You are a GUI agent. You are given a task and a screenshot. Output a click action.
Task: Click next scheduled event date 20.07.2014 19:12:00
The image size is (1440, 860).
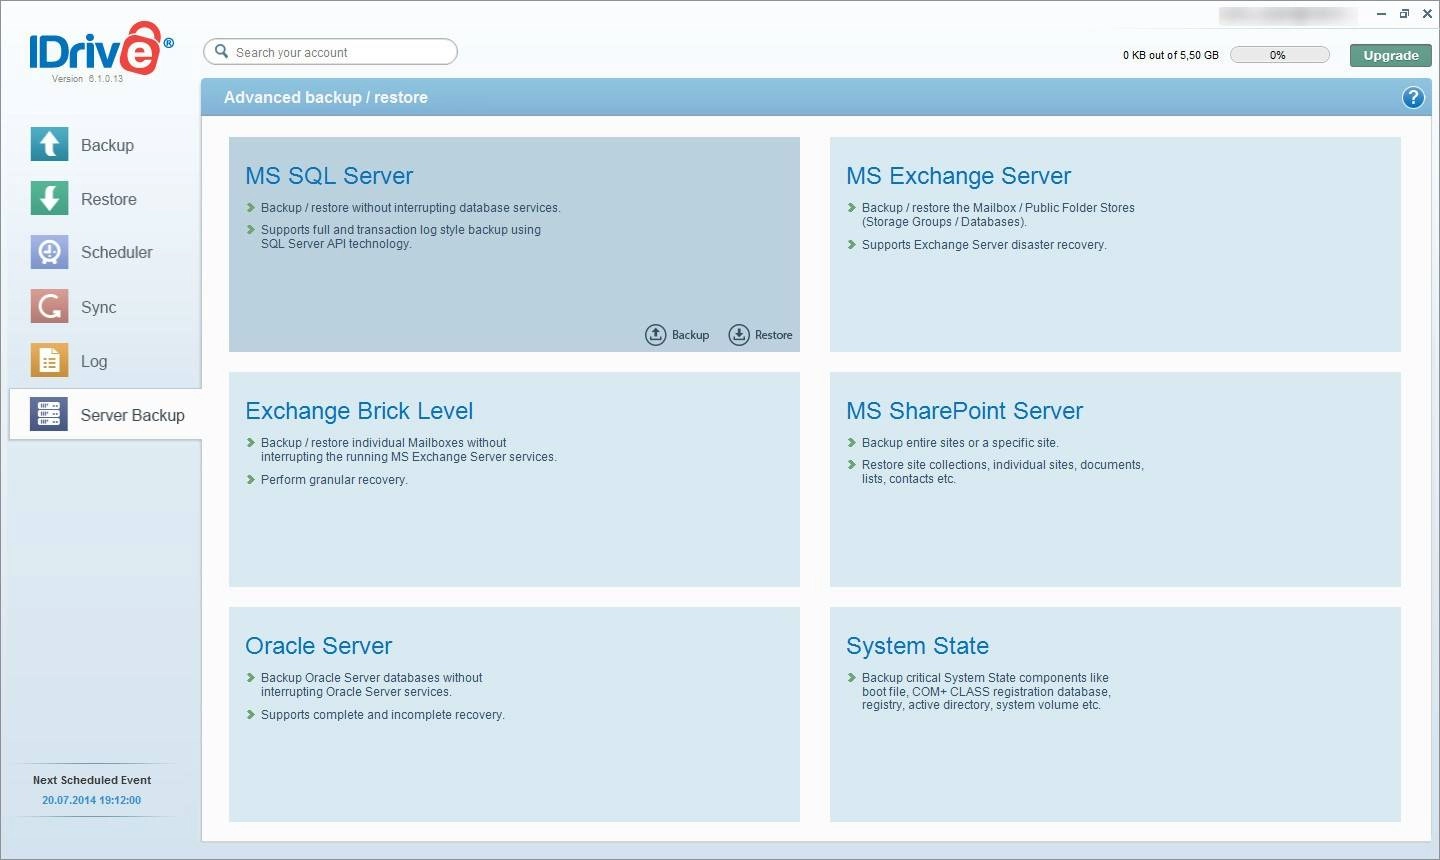pos(91,800)
